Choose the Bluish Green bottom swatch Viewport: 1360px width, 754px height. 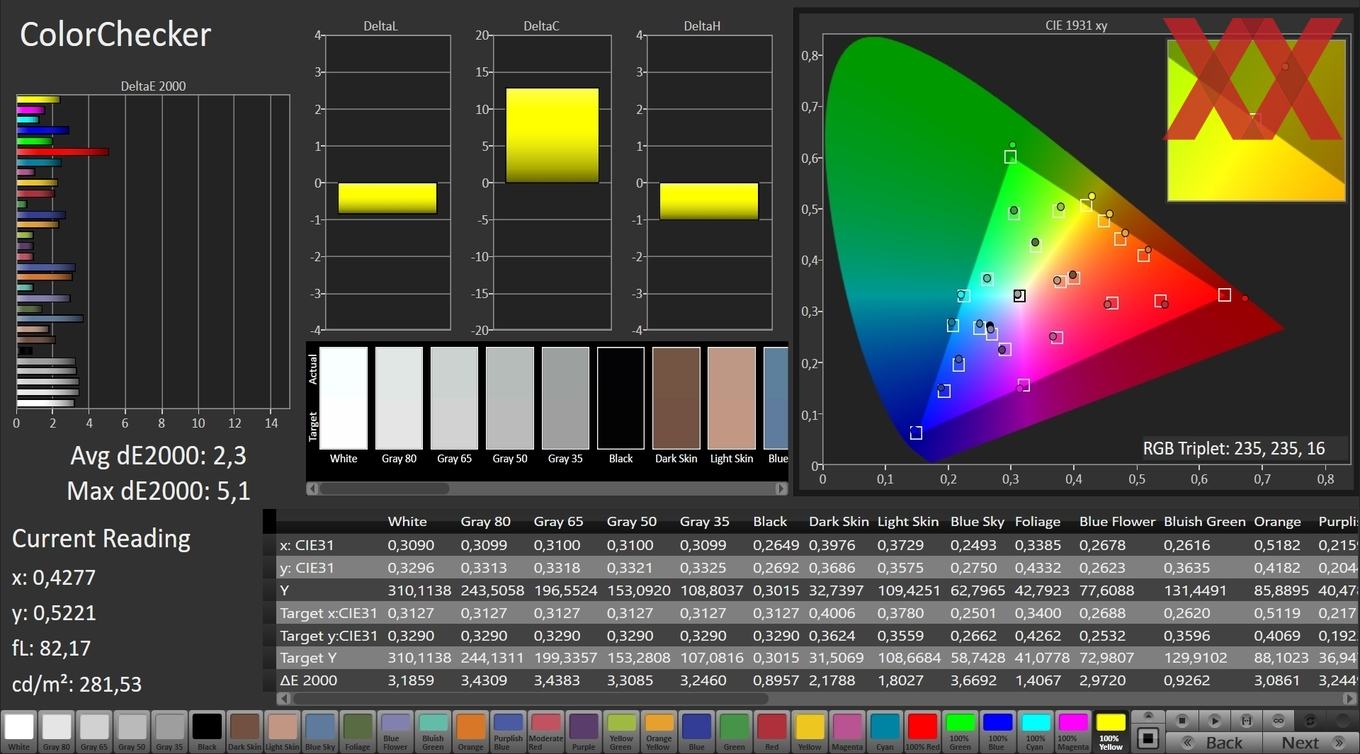point(433,731)
